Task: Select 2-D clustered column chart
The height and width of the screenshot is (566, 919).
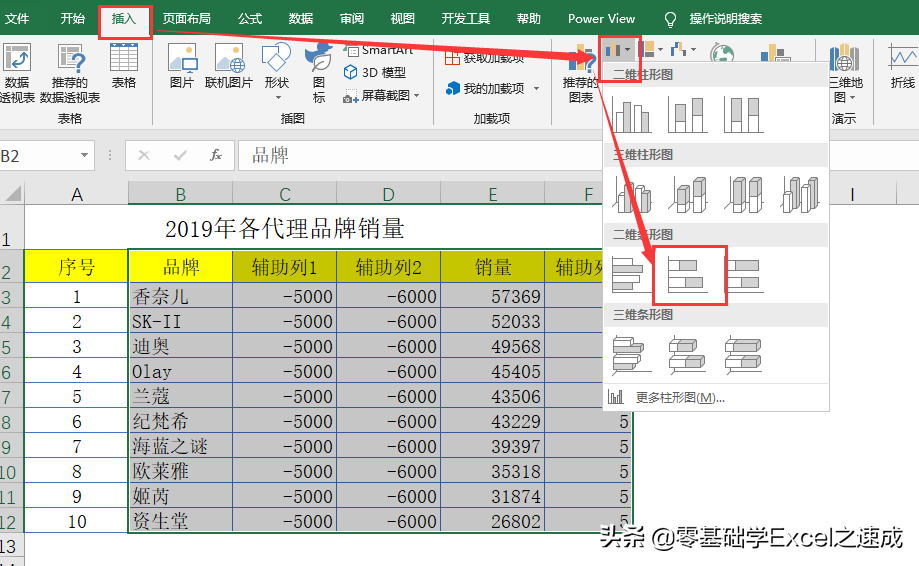Action: point(631,114)
